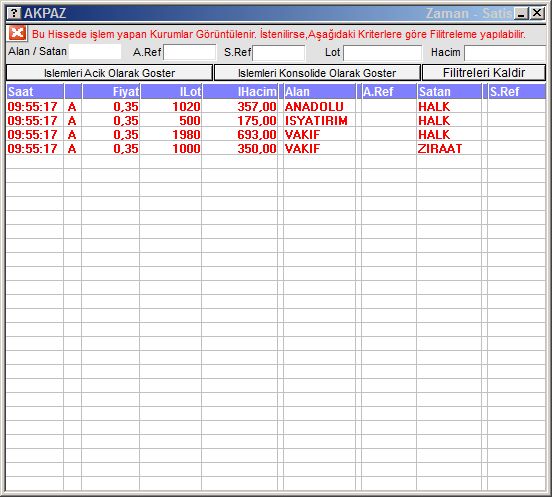Screen dimensions: 552x497
Task: Select lot value 1980
Action: click(171, 134)
